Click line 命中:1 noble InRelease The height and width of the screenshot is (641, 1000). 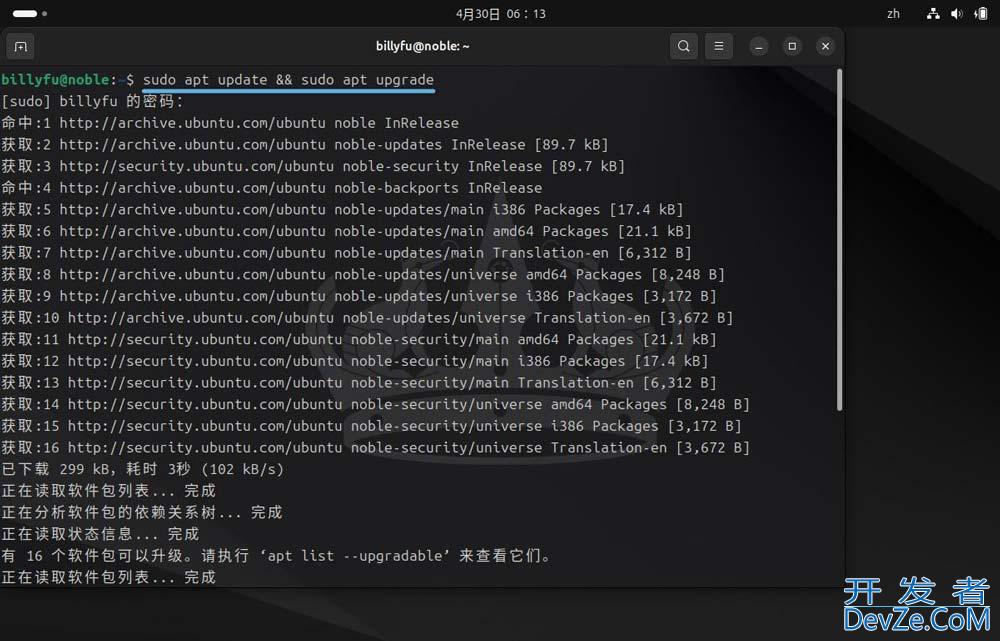tap(230, 123)
